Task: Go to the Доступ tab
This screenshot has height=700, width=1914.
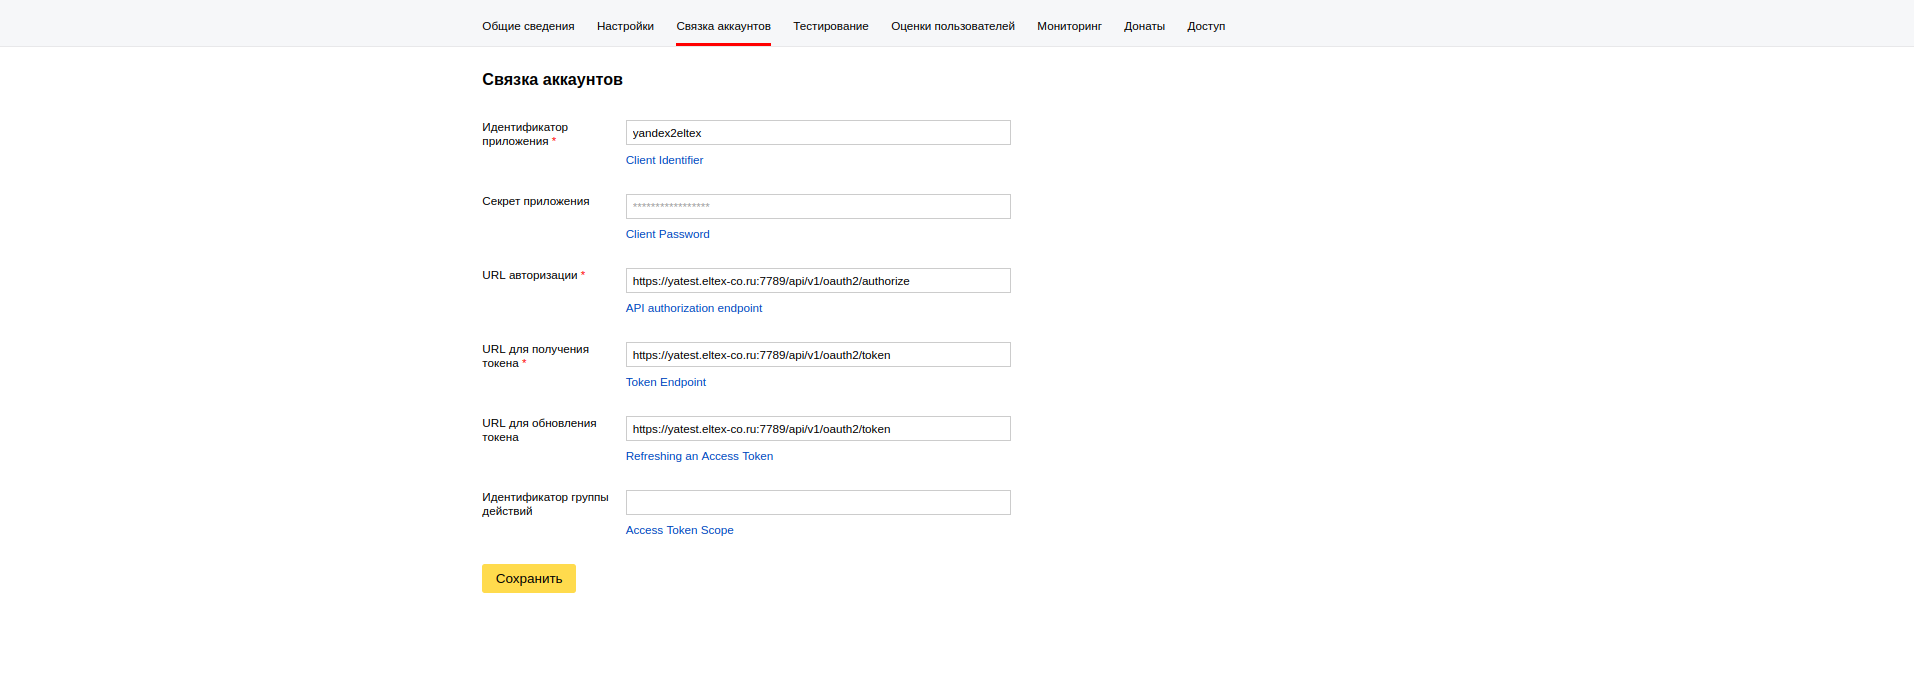Action: [1206, 26]
